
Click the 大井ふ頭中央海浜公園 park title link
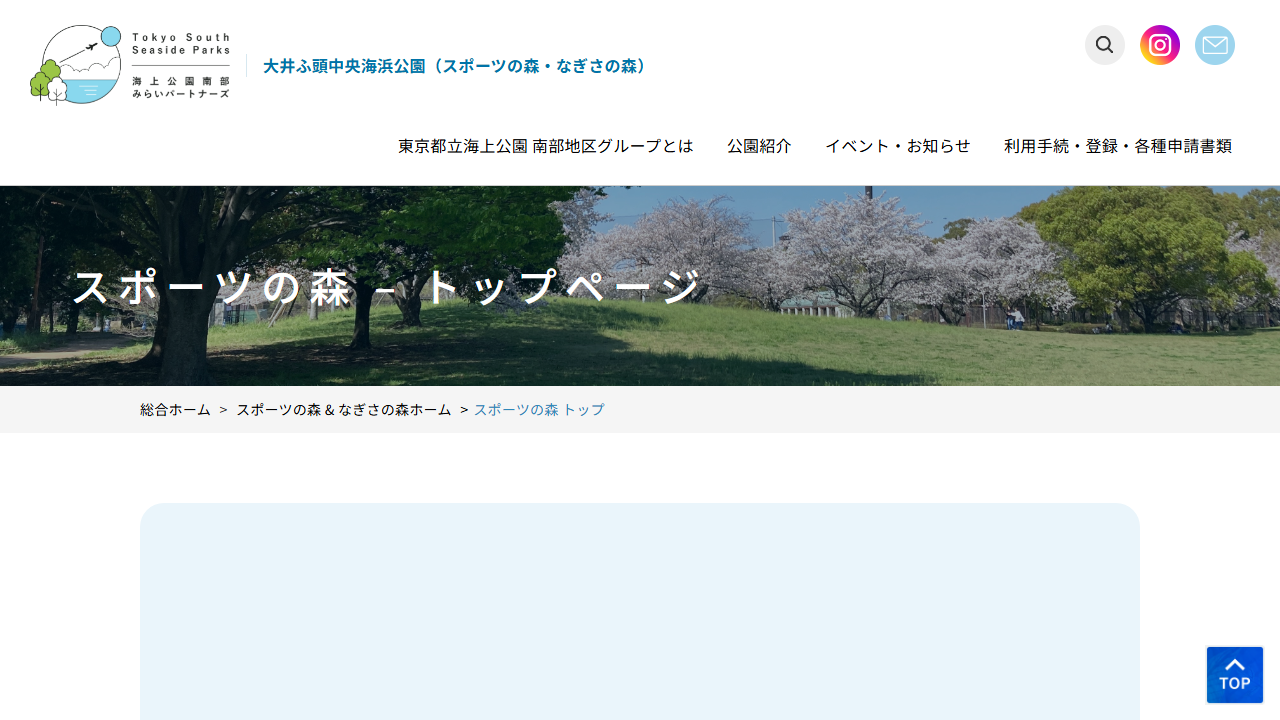coord(458,66)
